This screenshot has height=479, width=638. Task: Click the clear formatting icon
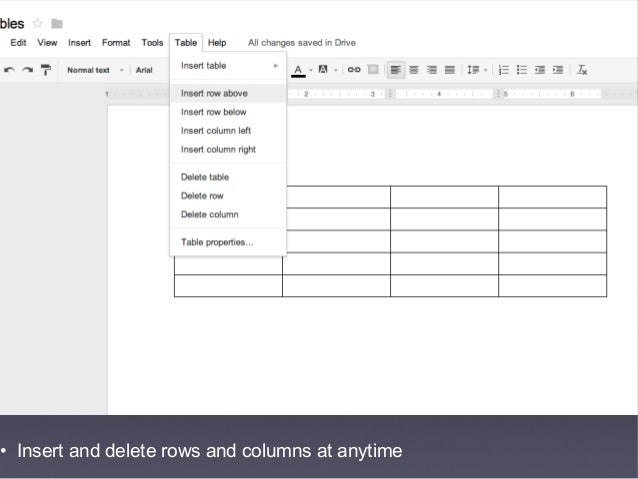click(582, 70)
